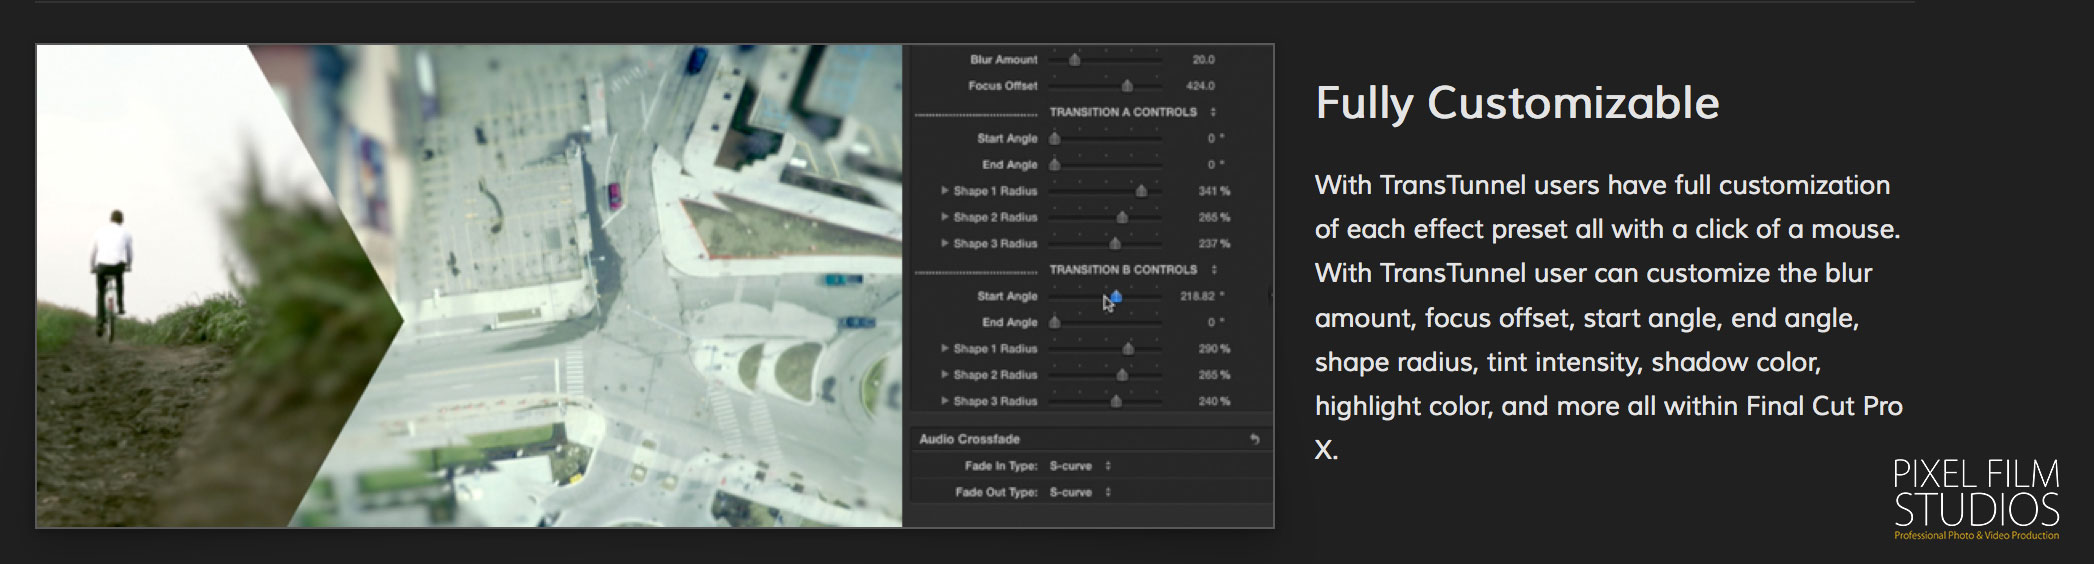This screenshot has width=2094, height=564.
Task: Click the Pixel Film Studios logo
Action: pos(1976,500)
